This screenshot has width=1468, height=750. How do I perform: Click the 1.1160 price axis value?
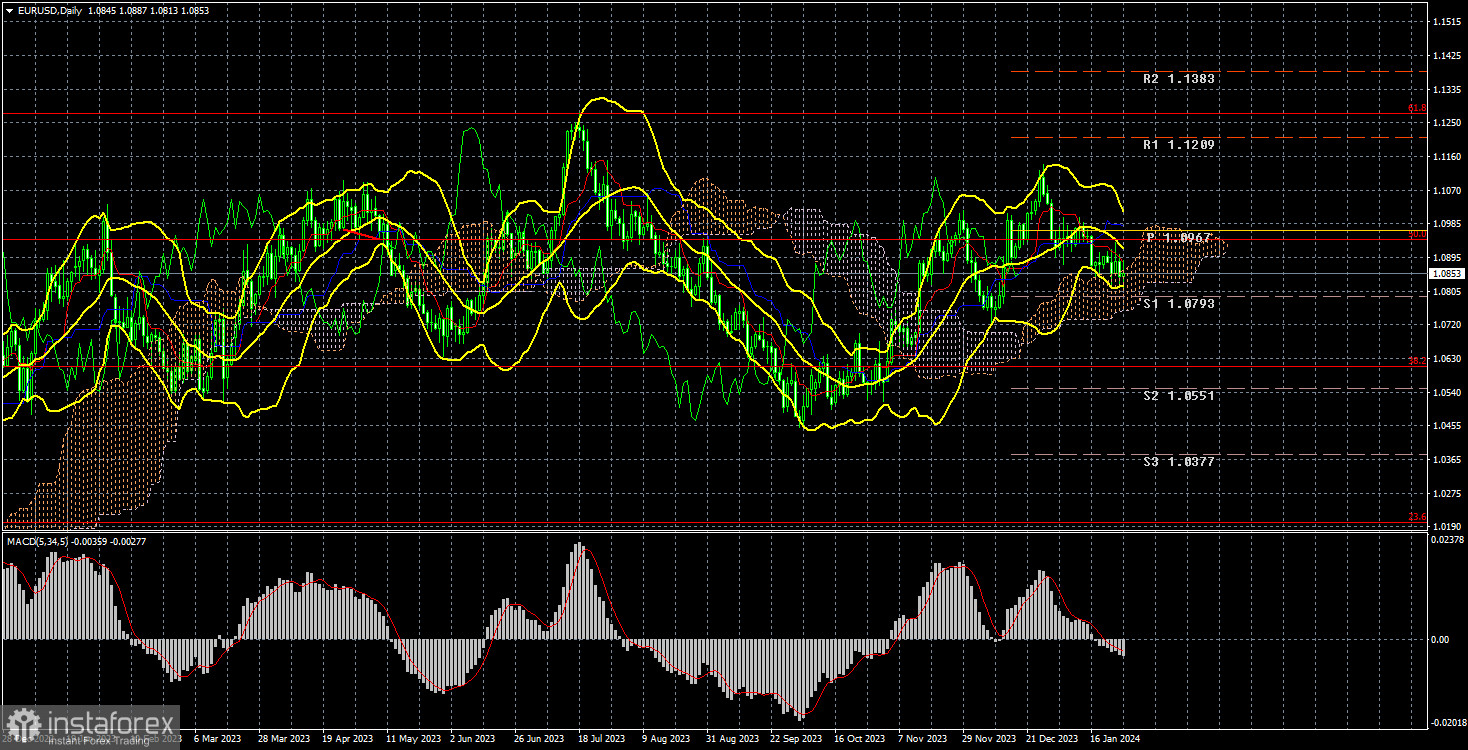tap(1447, 157)
